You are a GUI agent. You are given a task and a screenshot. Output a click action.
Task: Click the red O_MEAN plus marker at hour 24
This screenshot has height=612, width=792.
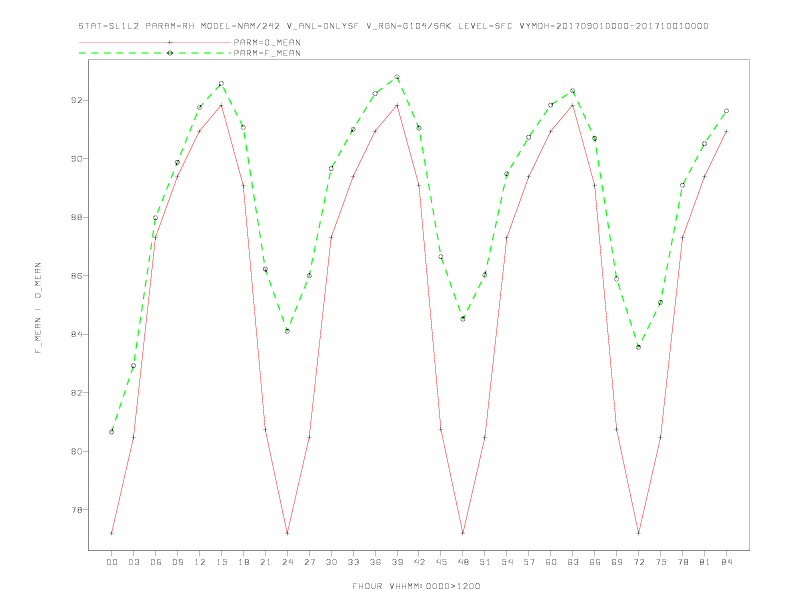coord(287,533)
